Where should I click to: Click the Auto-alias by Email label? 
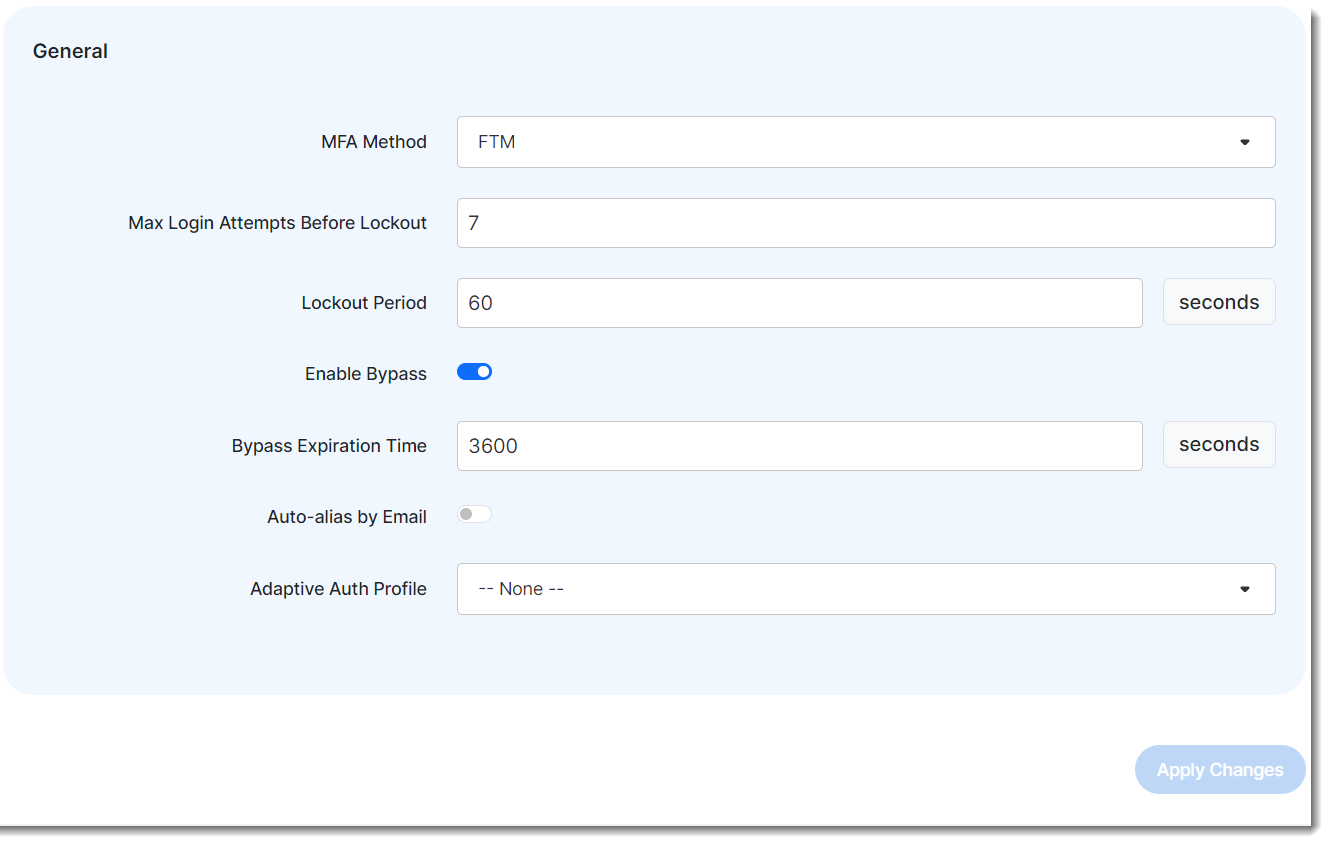[347, 516]
